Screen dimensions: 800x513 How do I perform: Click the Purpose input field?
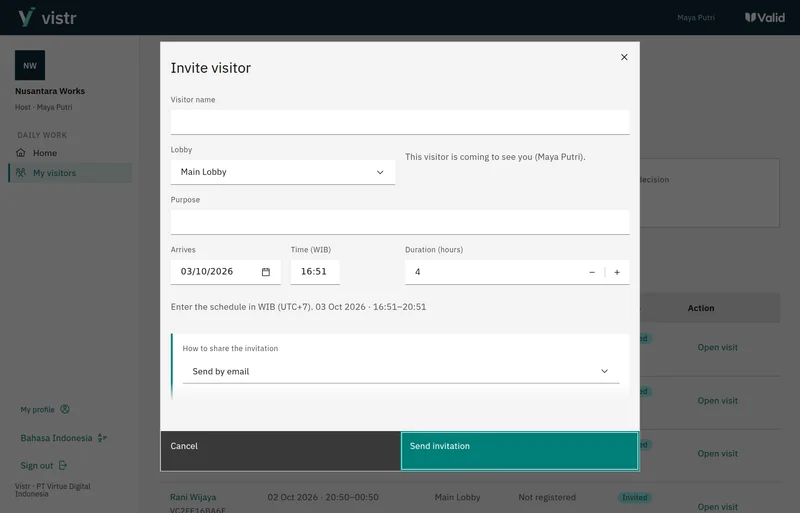click(x=399, y=223)
